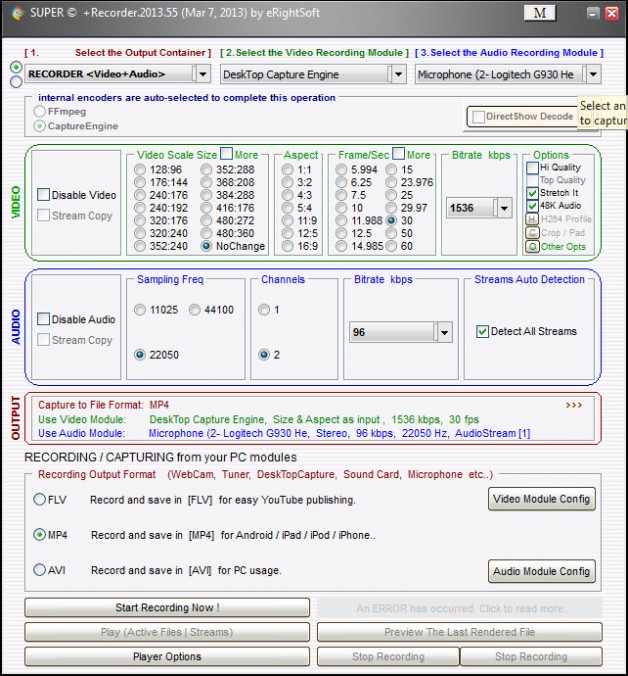The height and width of the screenshot is (676, 628).
Task: Choose 44100 sampling frequency
Action: coord(195,310)
